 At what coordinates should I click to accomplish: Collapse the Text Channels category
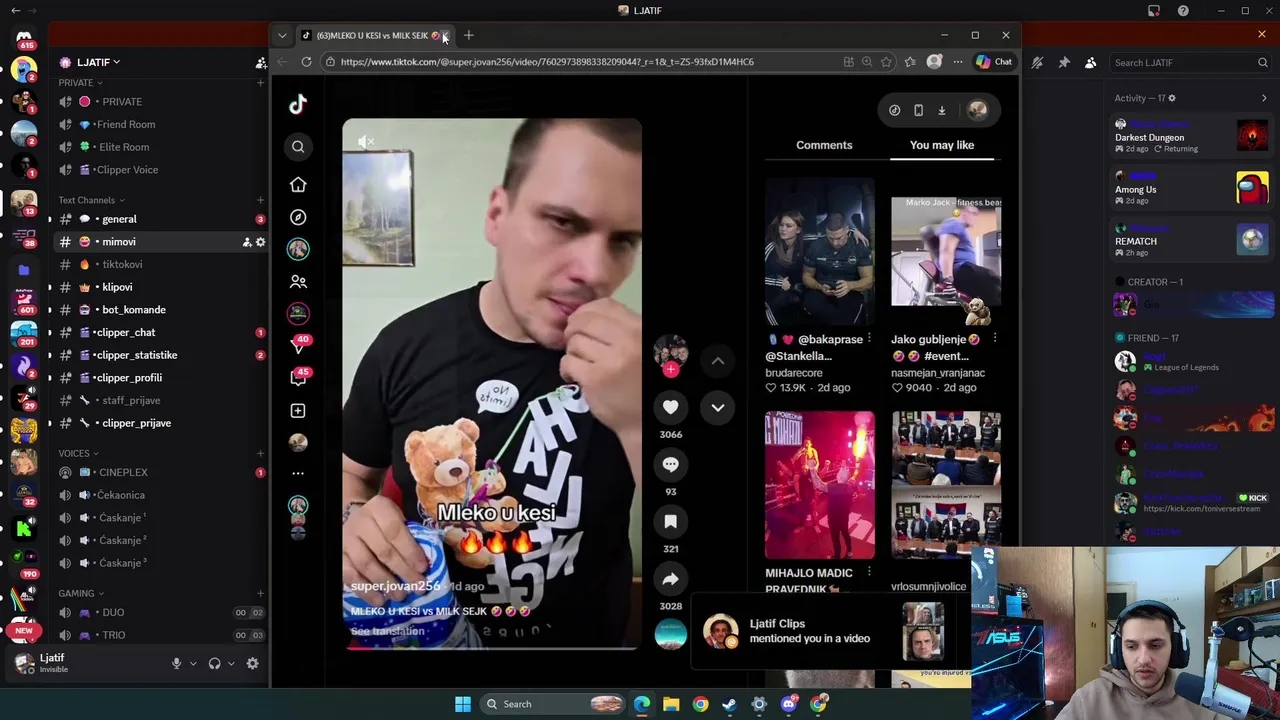[91, 200]
